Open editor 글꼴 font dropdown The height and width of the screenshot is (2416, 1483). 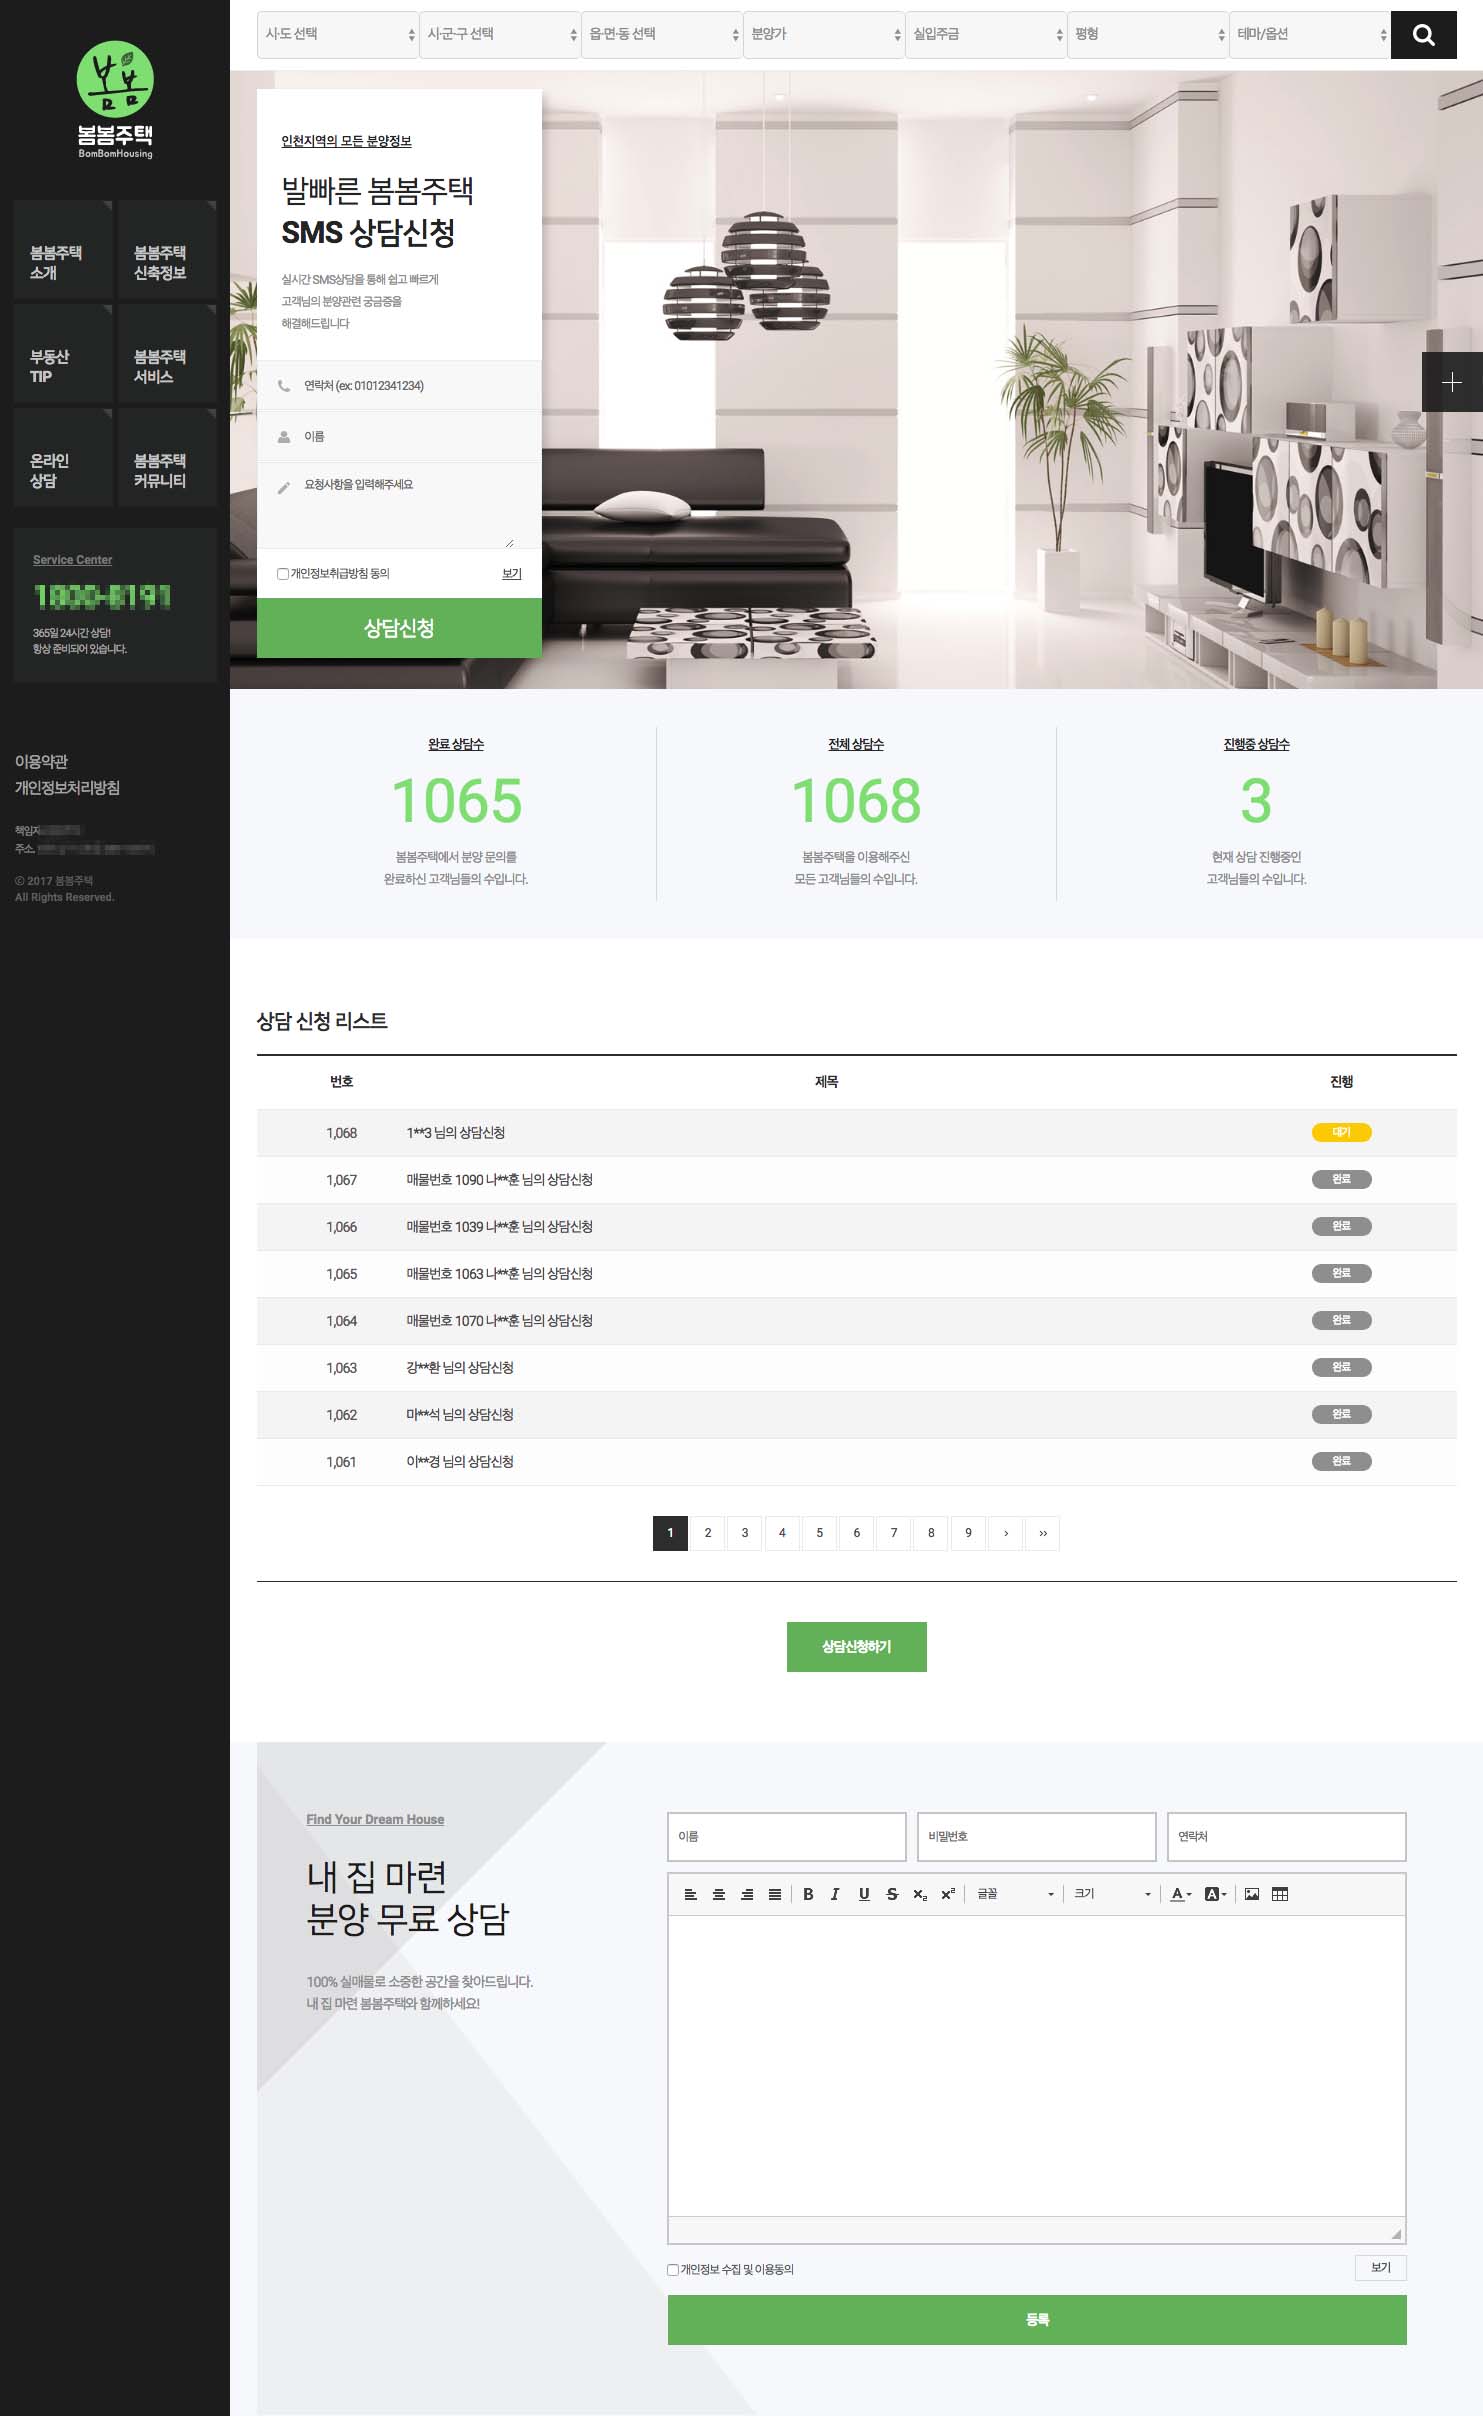tap(1015, 1894)
